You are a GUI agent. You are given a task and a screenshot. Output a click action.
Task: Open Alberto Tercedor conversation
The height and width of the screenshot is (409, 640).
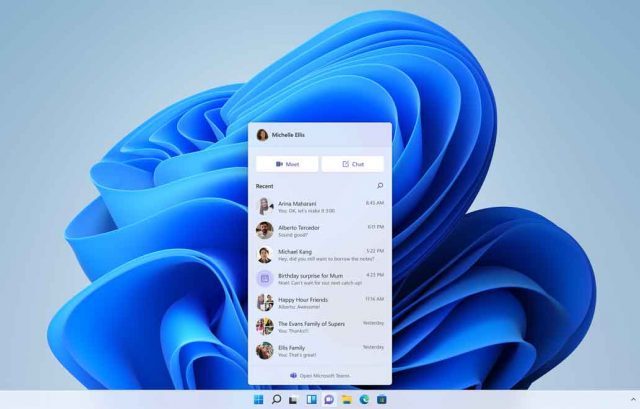coord(320,230)
